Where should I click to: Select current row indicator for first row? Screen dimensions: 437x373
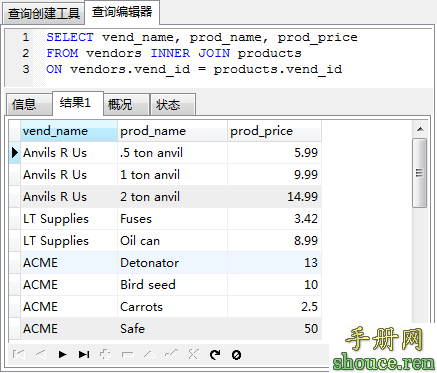(15, 153)
